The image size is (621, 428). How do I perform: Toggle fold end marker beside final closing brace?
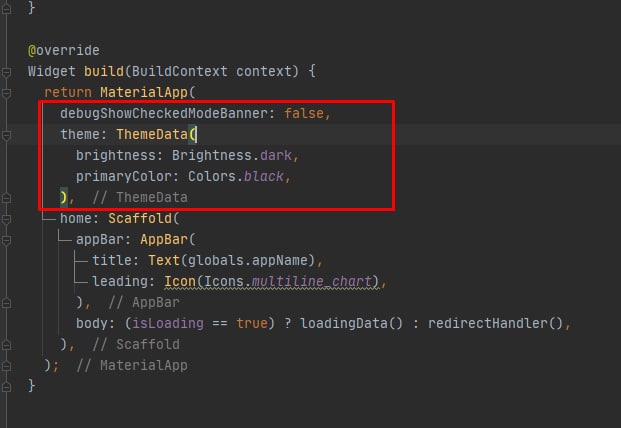point(6,387)
